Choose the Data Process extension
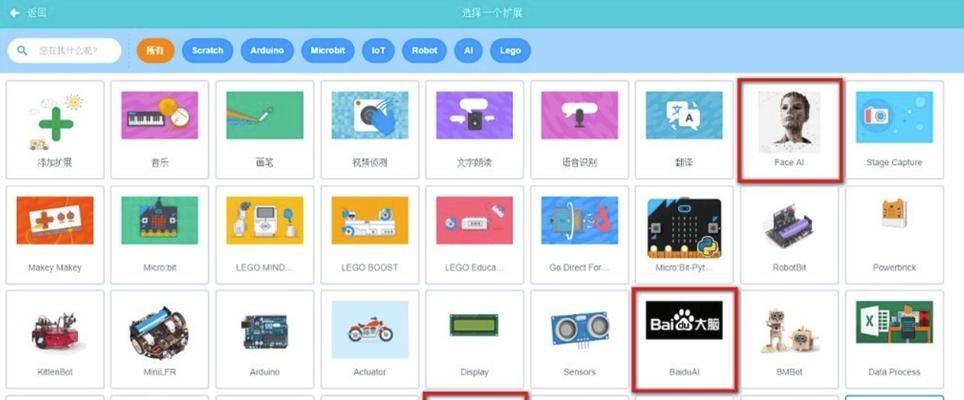964x400 pixels. click(895, 339)
